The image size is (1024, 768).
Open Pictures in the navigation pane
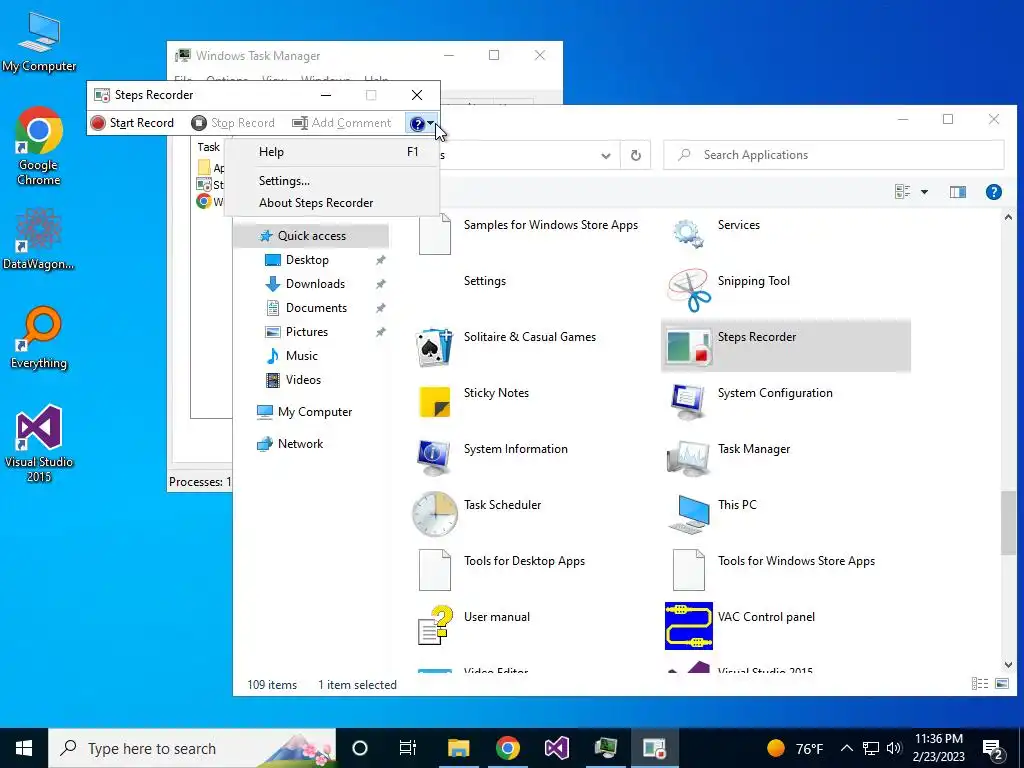click(306, 332)
